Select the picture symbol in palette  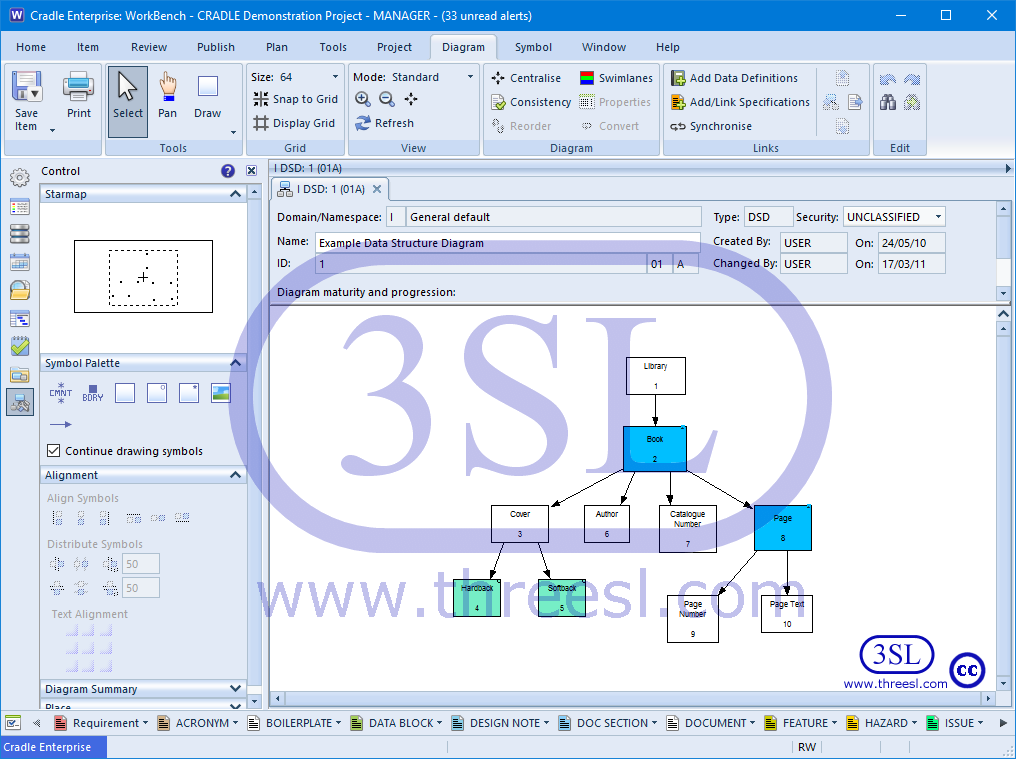click(x=221, y=393)
